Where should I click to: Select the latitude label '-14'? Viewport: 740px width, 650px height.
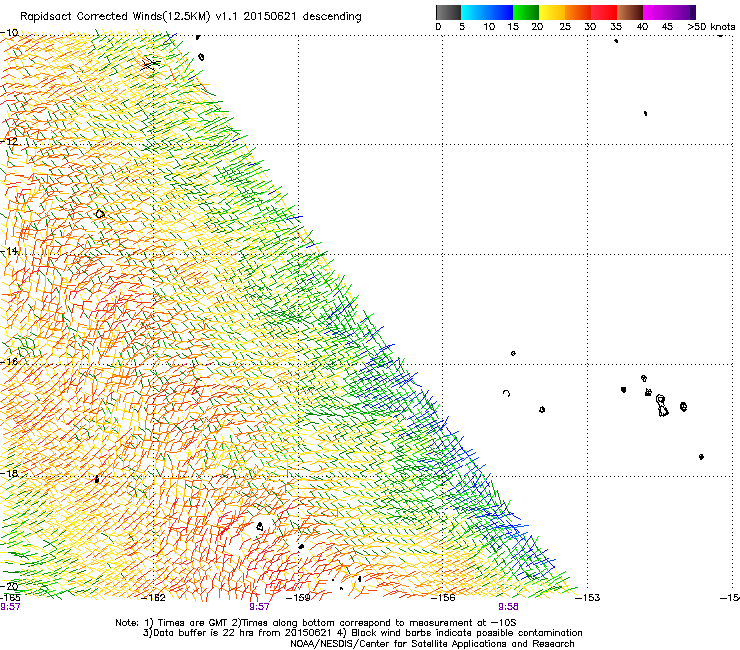click(8, 251)
